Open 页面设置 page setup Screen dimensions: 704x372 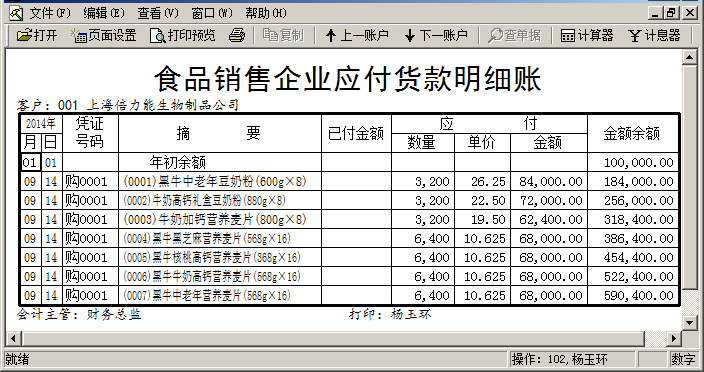(x=103, y=35)
